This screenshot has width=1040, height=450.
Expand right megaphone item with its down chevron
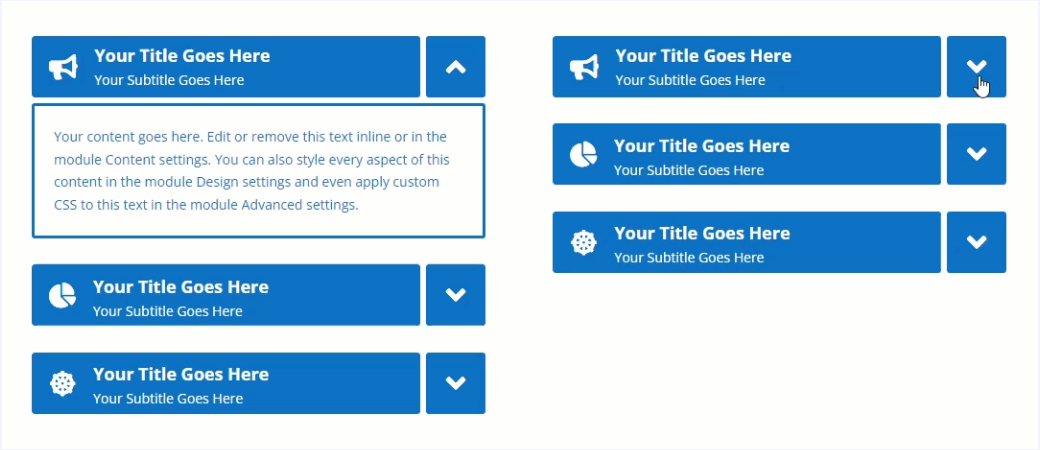tap(977, 67)
